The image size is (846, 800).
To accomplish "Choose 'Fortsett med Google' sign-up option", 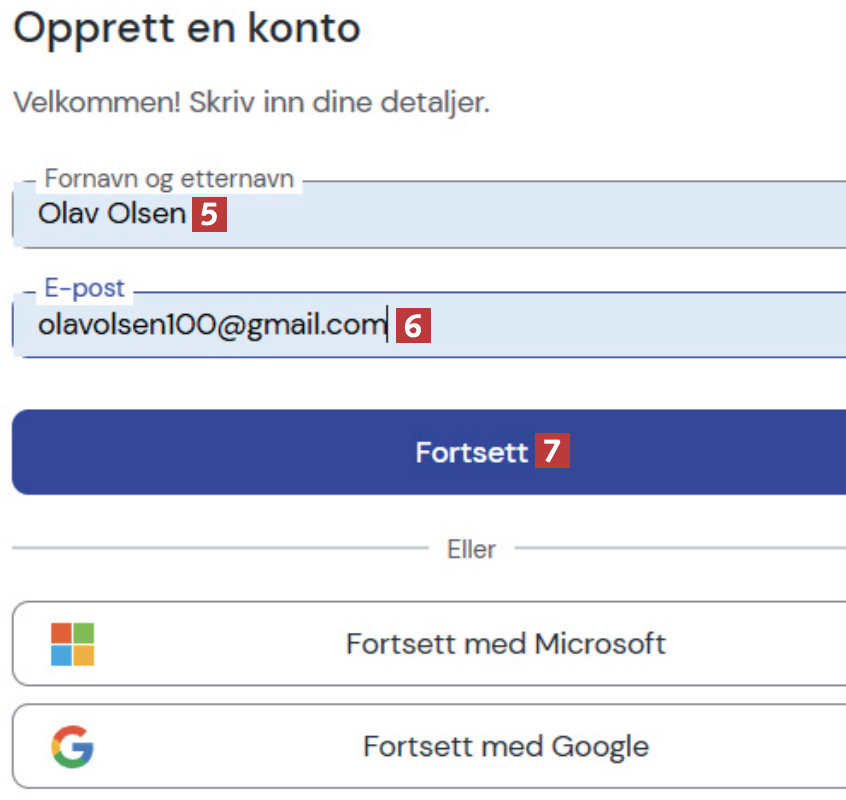I will (505, 746).
